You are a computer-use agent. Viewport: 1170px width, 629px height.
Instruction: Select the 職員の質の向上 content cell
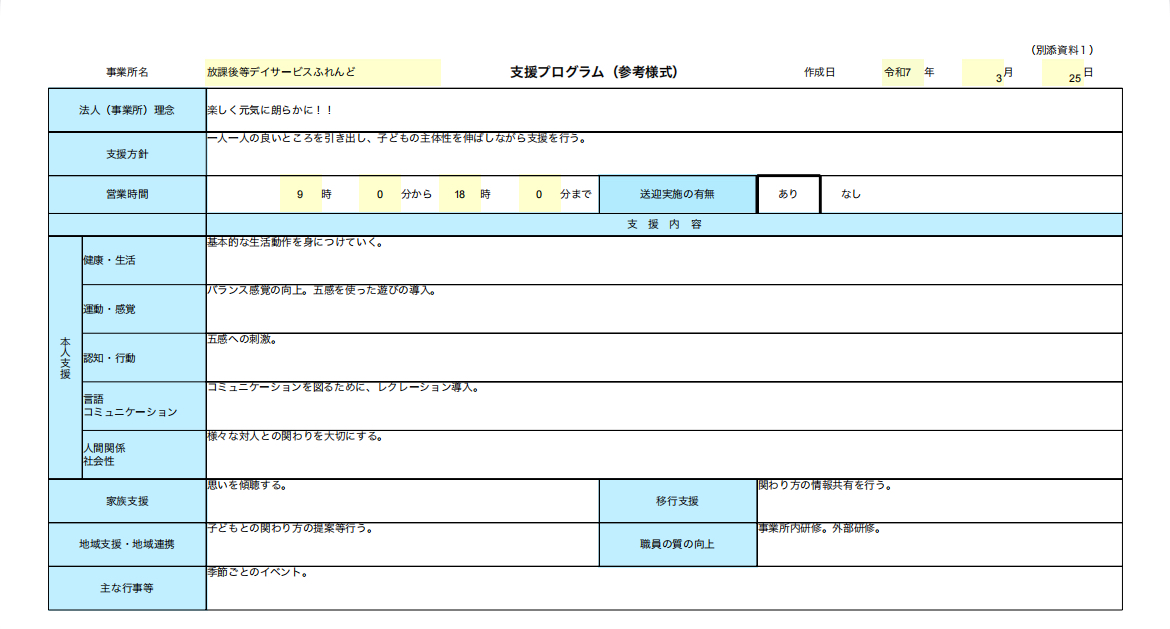pos(939,545)
